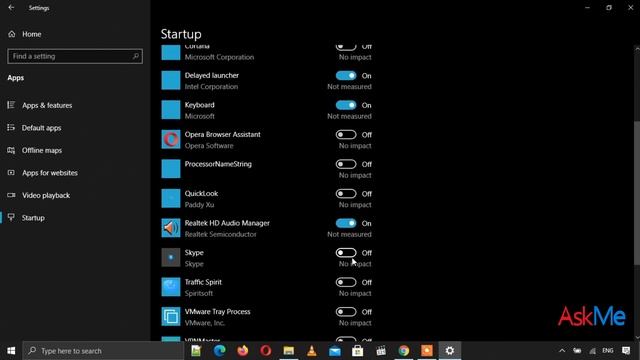Open Opera from the taskbar
This screenshot has height=360, width=640.
[x=266, y=351]
